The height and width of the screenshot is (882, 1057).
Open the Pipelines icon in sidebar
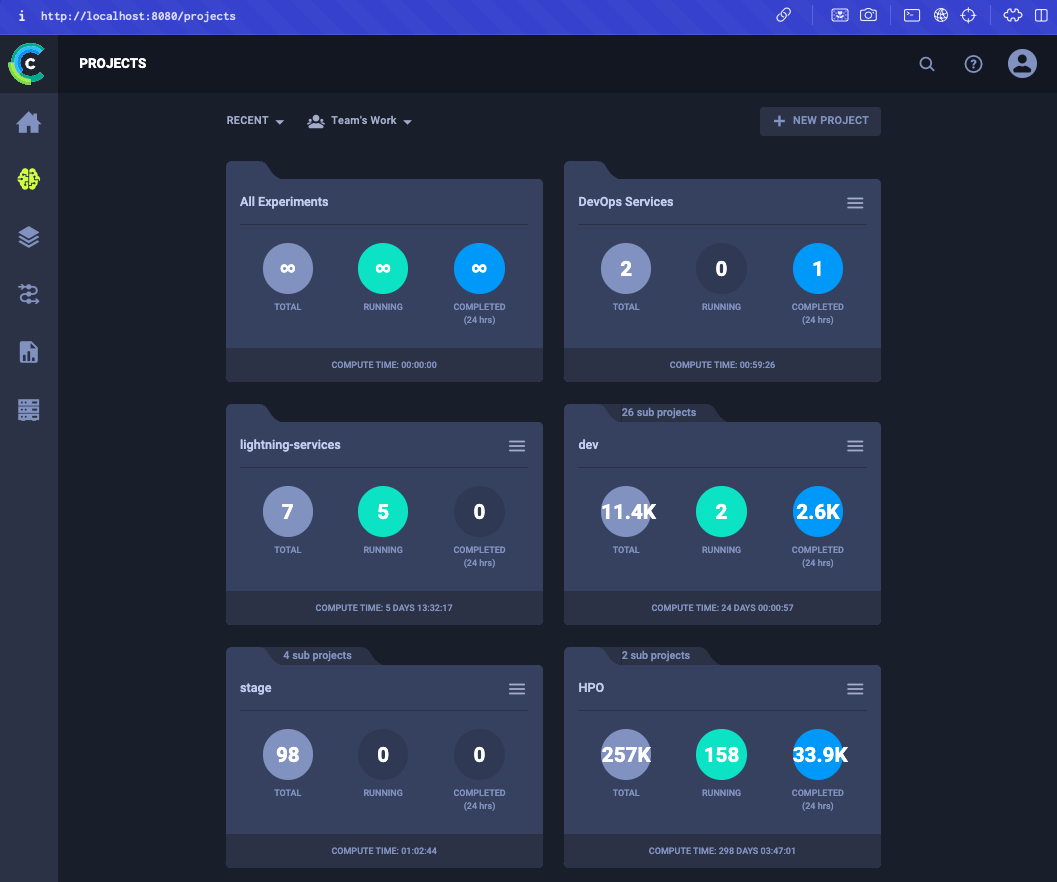click(x=28, y=295)
